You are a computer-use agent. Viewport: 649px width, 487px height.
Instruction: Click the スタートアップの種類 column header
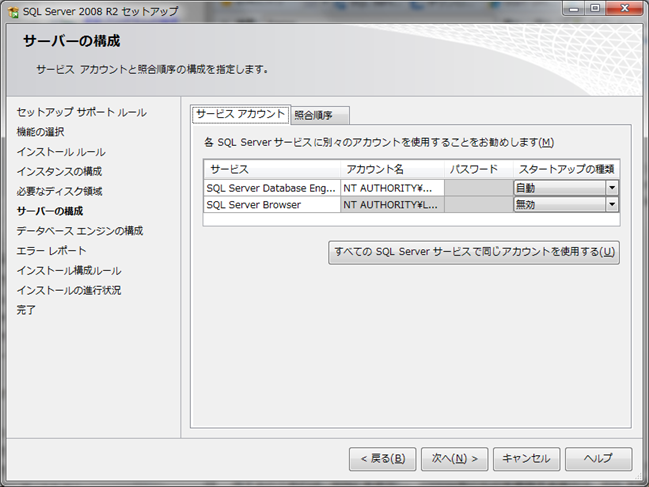pyautogui.click(x=566, y=169)
